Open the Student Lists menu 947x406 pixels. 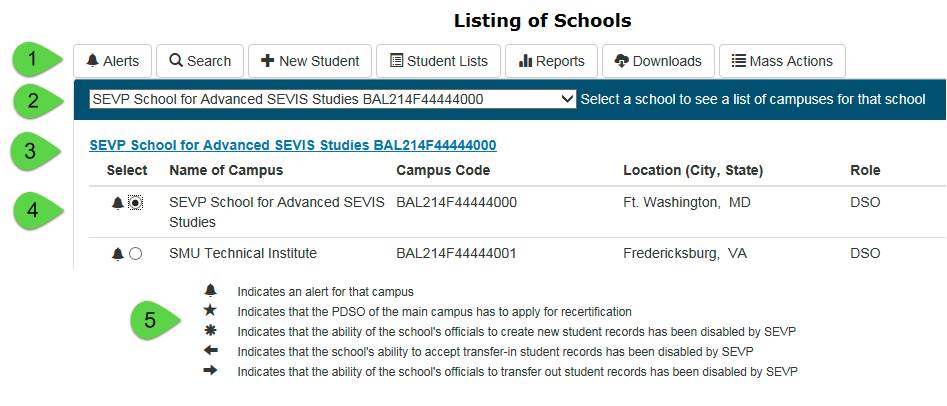click(x=438, y=61)
